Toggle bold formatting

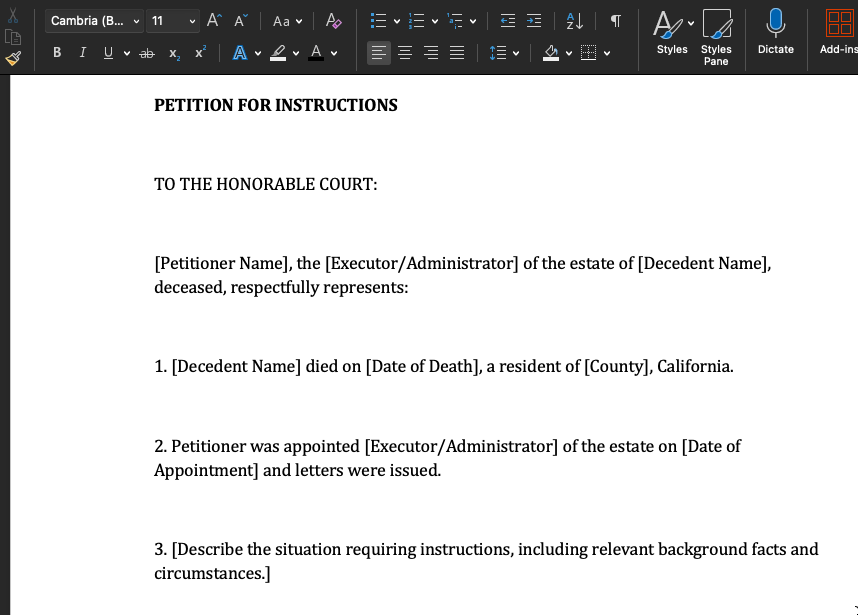coord(57,53)
